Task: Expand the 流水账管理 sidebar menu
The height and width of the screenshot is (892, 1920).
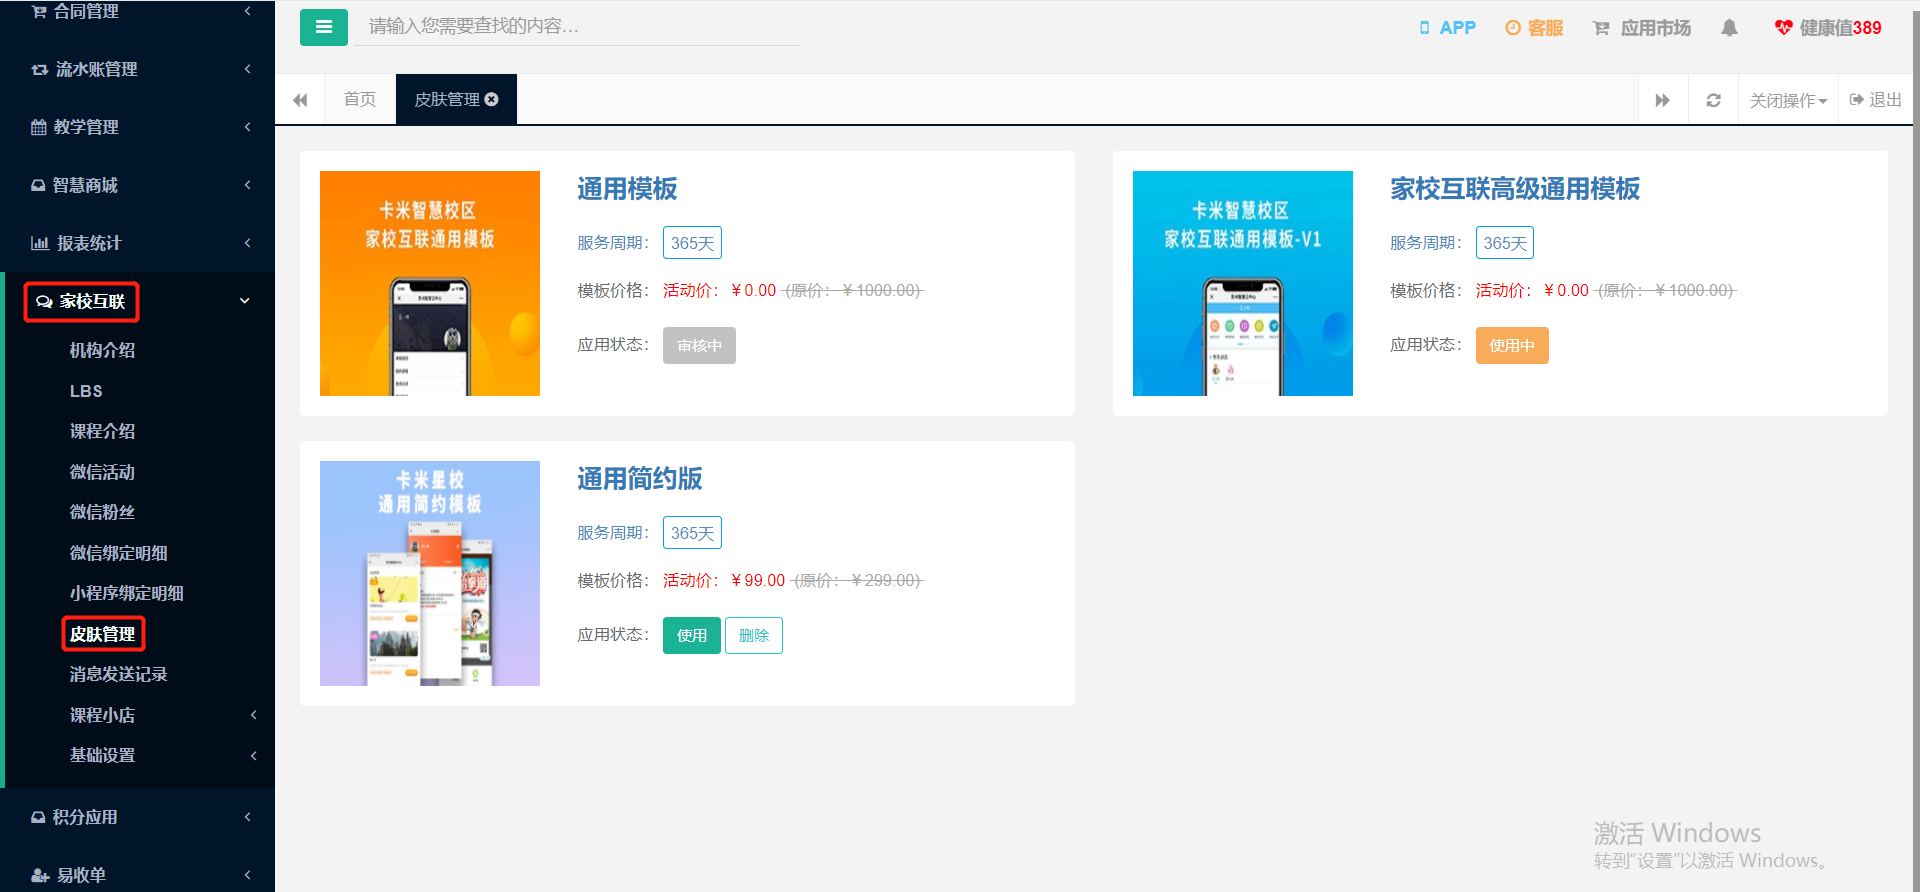Action: point(138,69)
